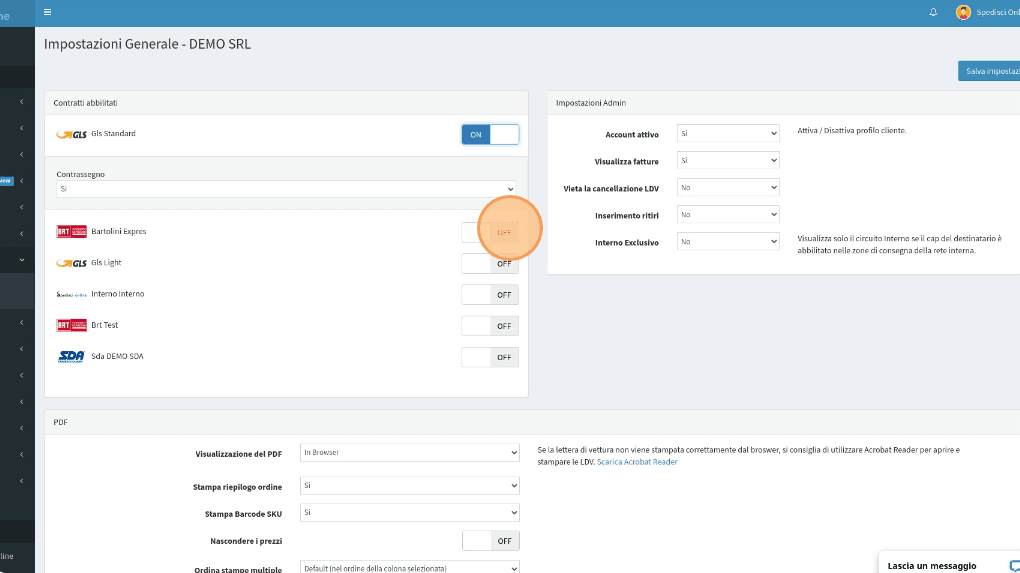This screenshot has height=573, width=1020.
Task: Turn off the Gls Standard contract toggle
Action: 490,134
